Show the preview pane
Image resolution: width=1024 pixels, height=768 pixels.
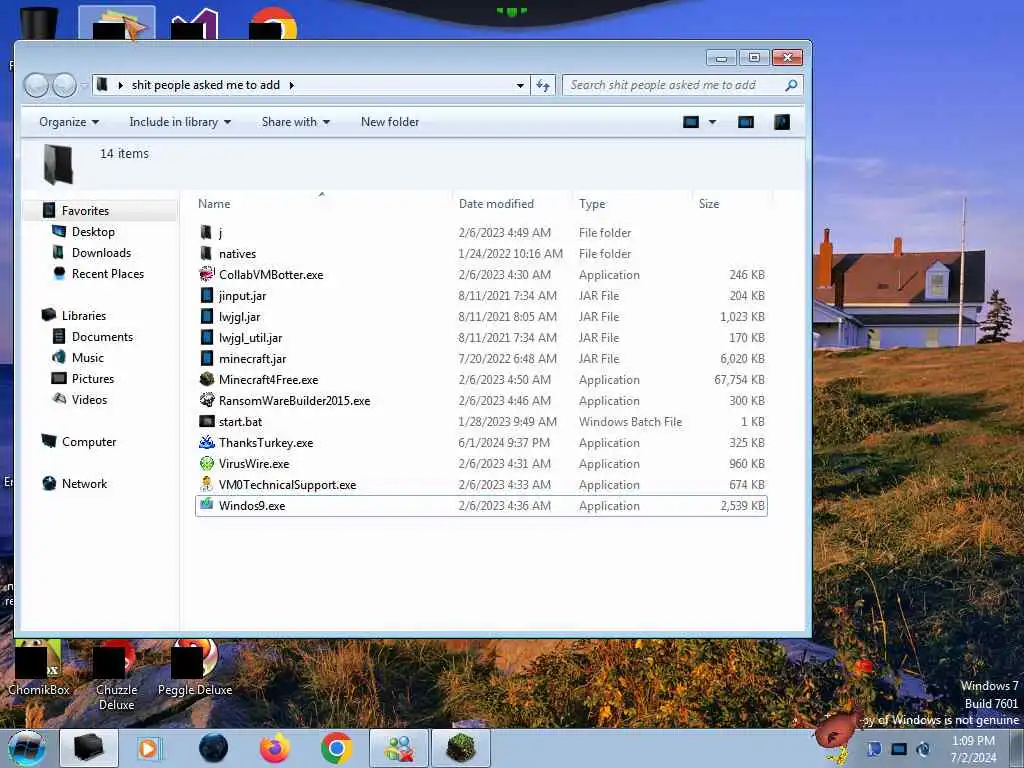coord(745,122)
